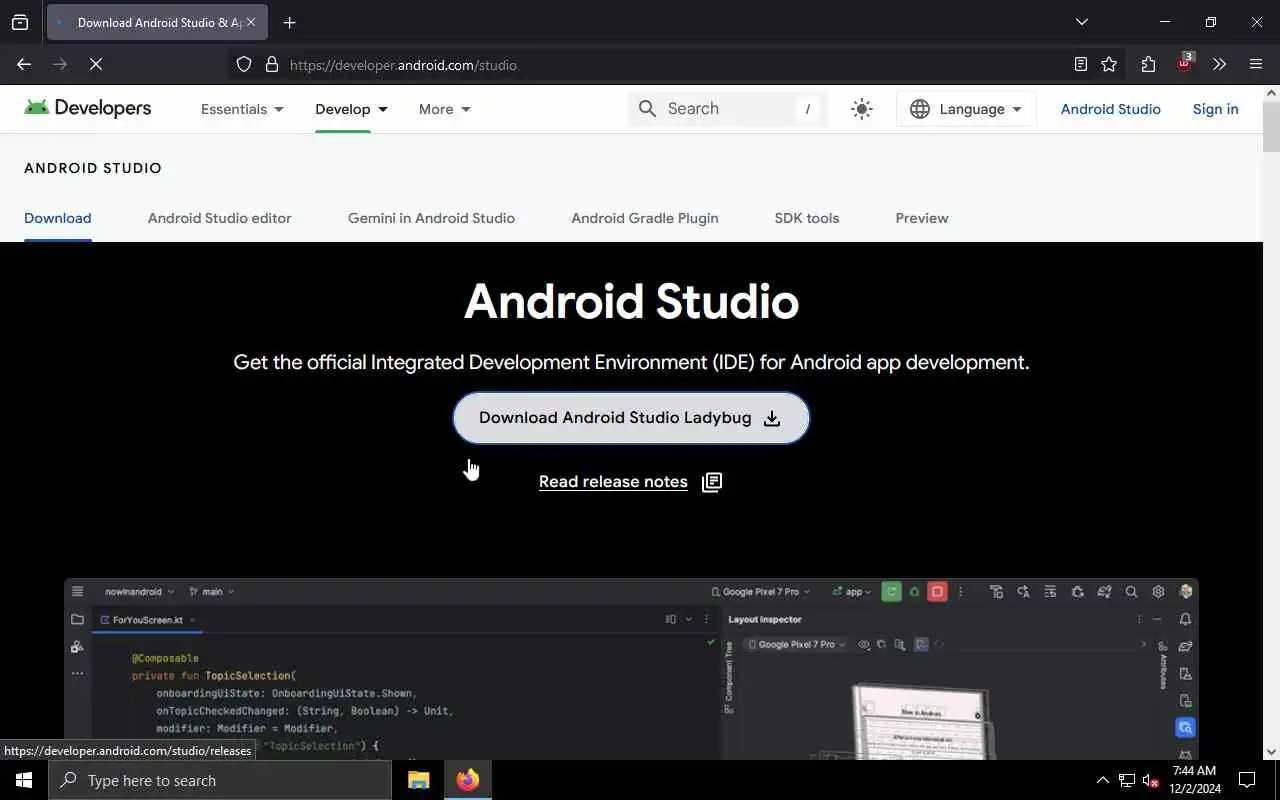Viewport: 1280px width, 800px height.
Task: Click the Android Developers logo
Action: pyautogui.click(x=88, y=108)
